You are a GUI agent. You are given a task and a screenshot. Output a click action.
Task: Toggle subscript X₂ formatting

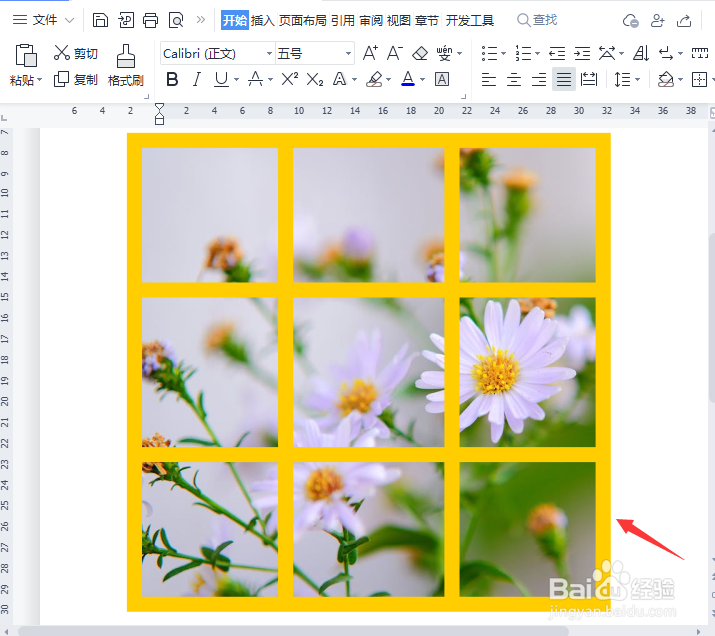(315, 80)
